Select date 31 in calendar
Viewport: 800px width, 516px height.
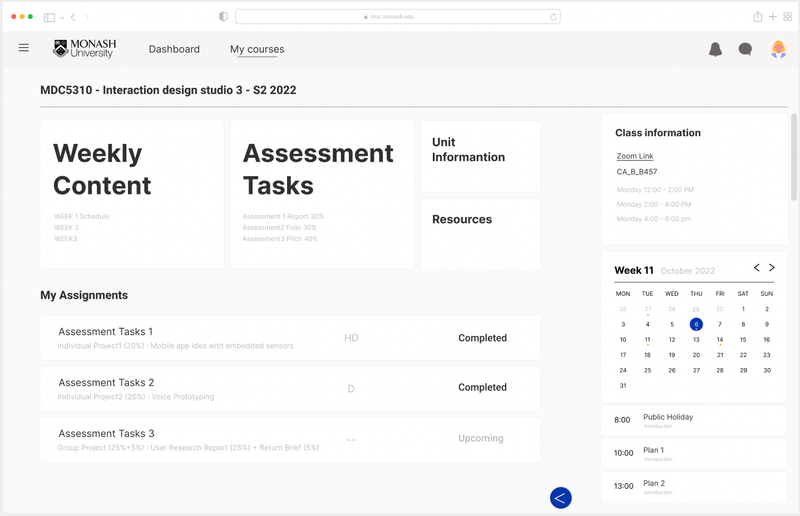coord(623,386)
